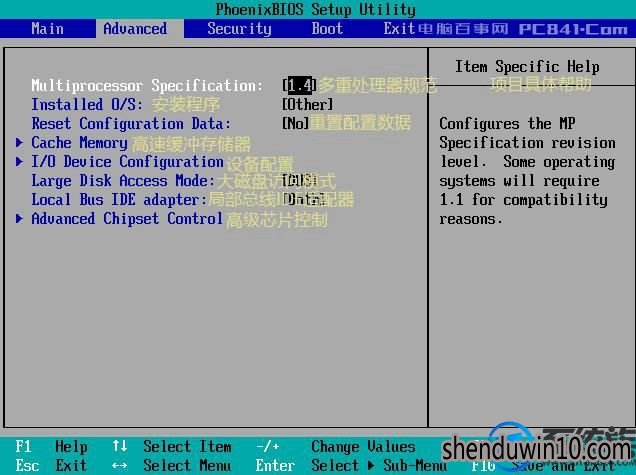Image resolution: width=636 pixels, height=475 pixels.
Task: Click the Enter Select Sub-Menu hint
Action: [x=351, y=465]
